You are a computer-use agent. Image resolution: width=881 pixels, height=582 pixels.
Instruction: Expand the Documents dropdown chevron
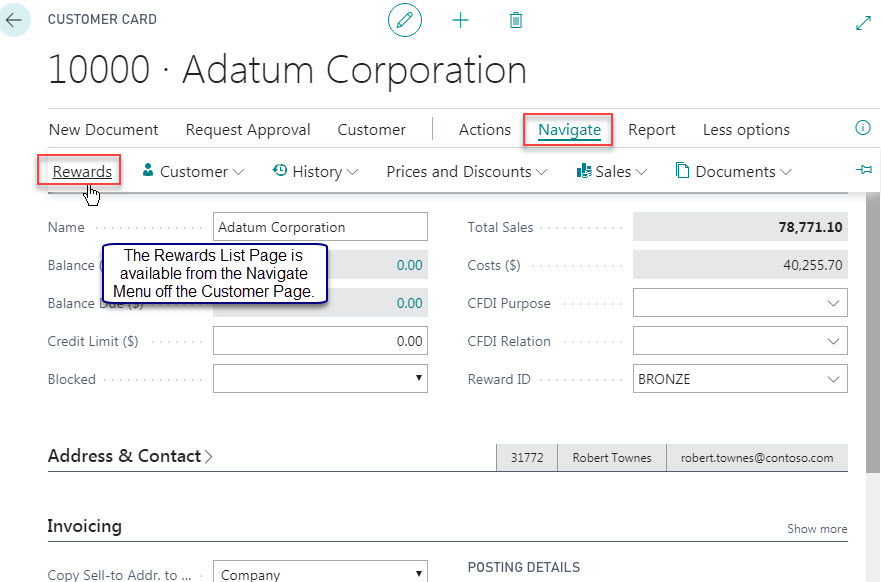pyautogui.click(x=785, y=172)
